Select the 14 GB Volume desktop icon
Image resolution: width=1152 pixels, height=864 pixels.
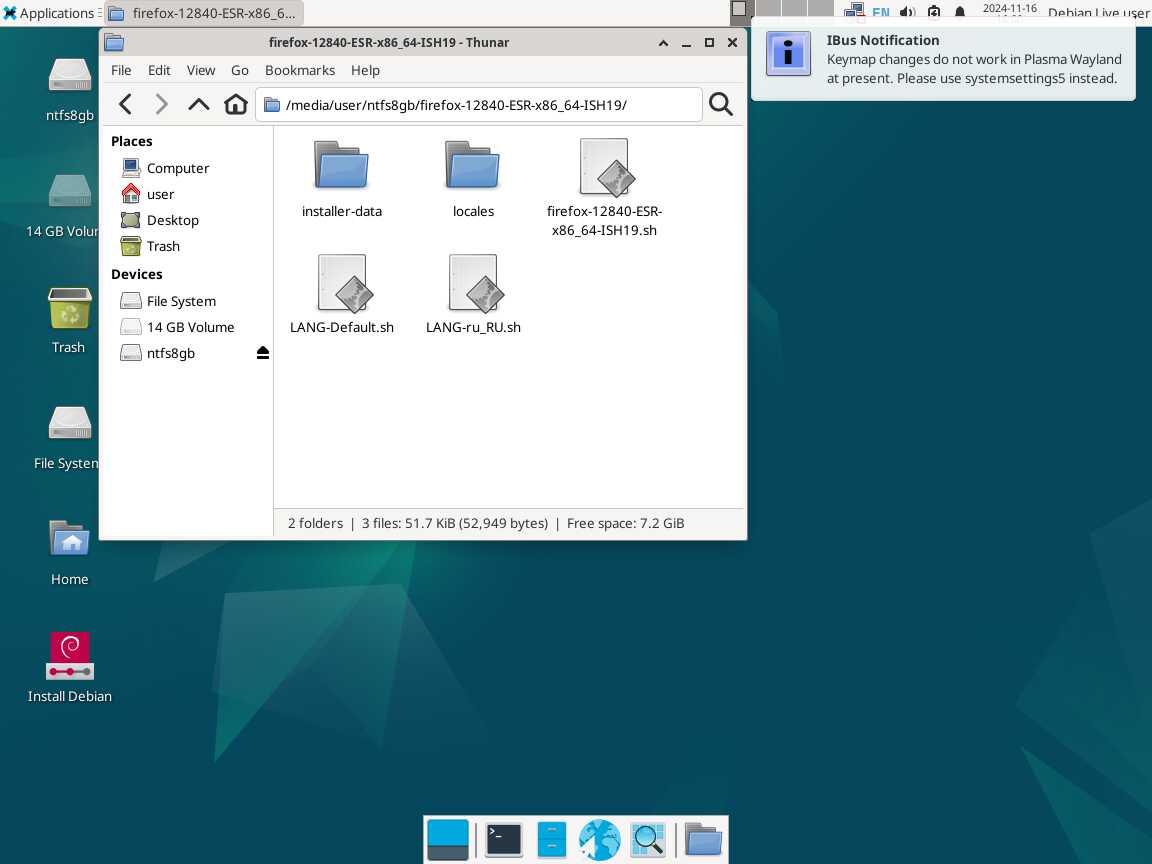click(65, 206)
